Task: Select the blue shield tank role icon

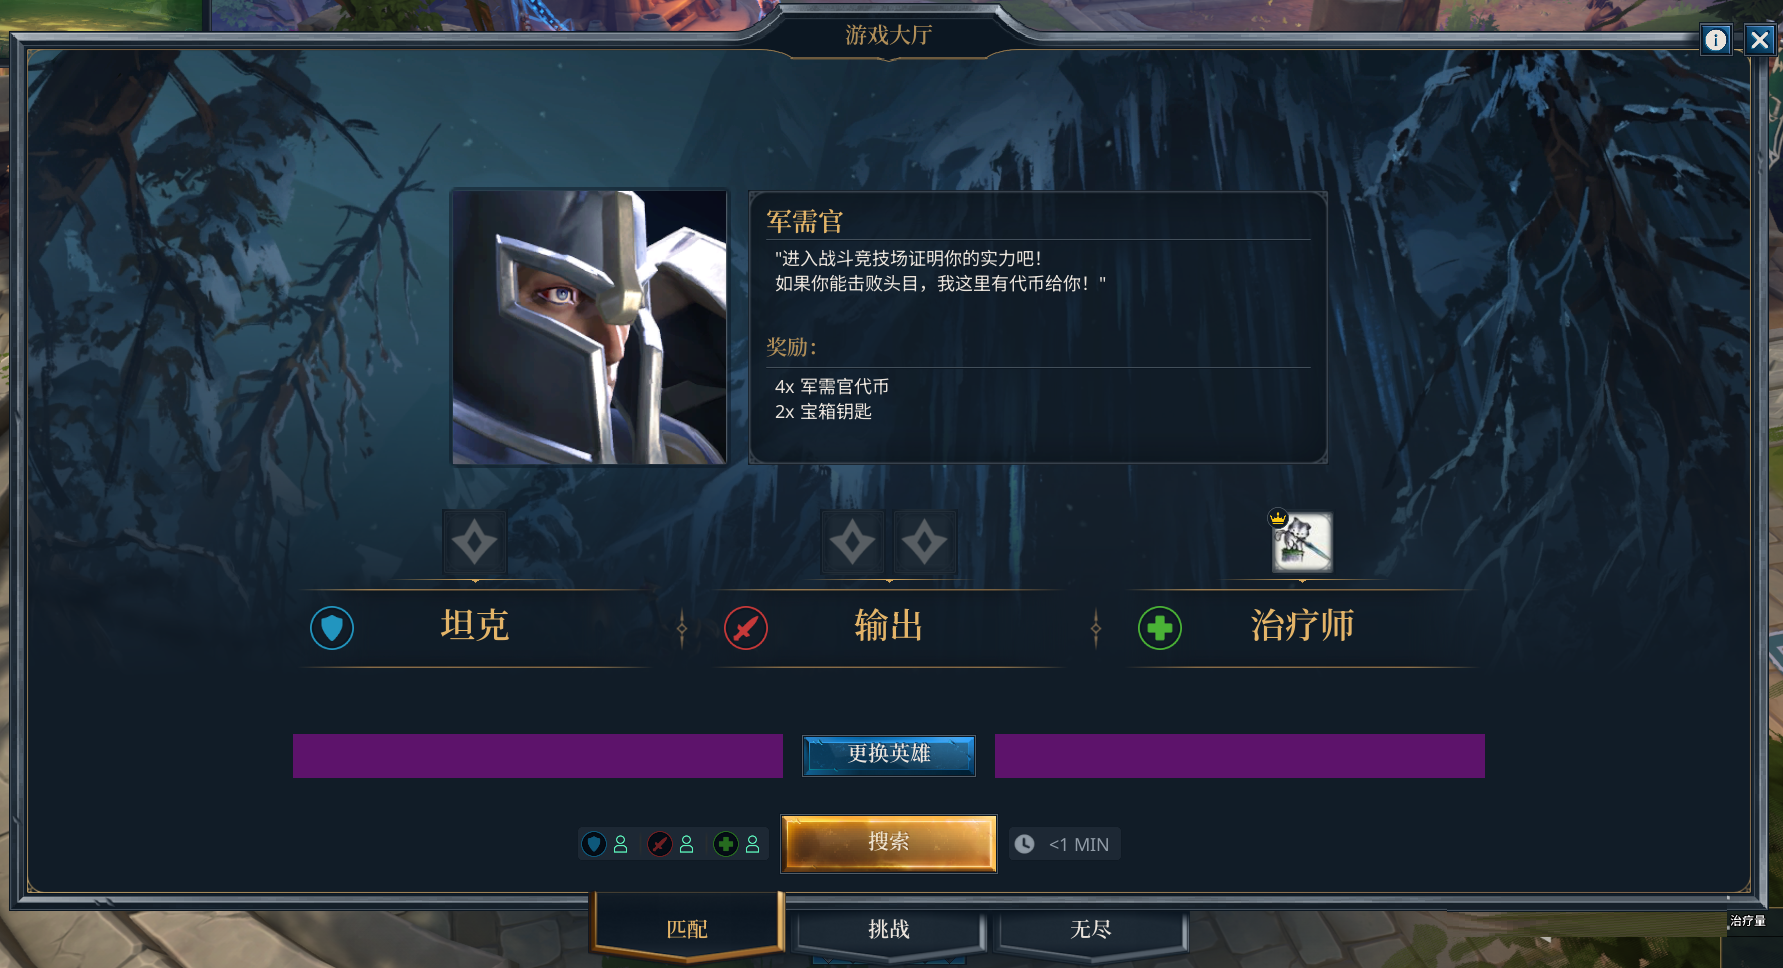Action: coord(332,628)
